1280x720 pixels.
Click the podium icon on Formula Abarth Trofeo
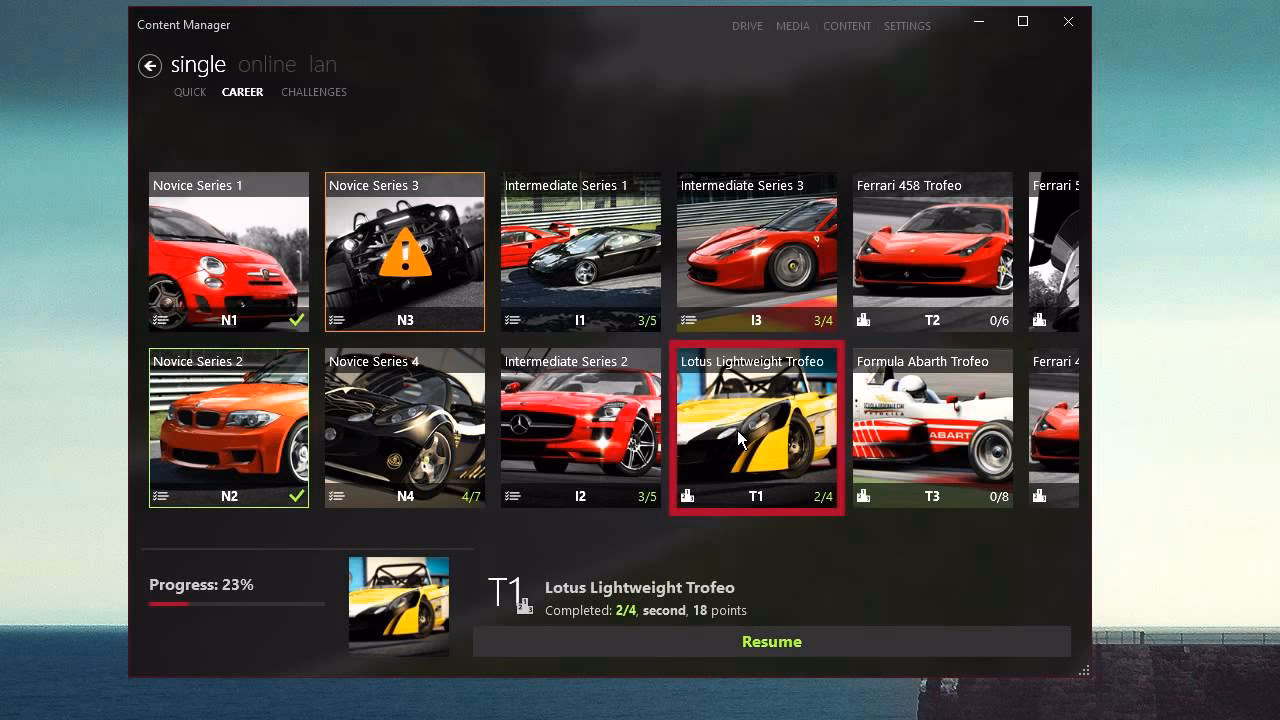pyautogui.click(x=863, y=496)
